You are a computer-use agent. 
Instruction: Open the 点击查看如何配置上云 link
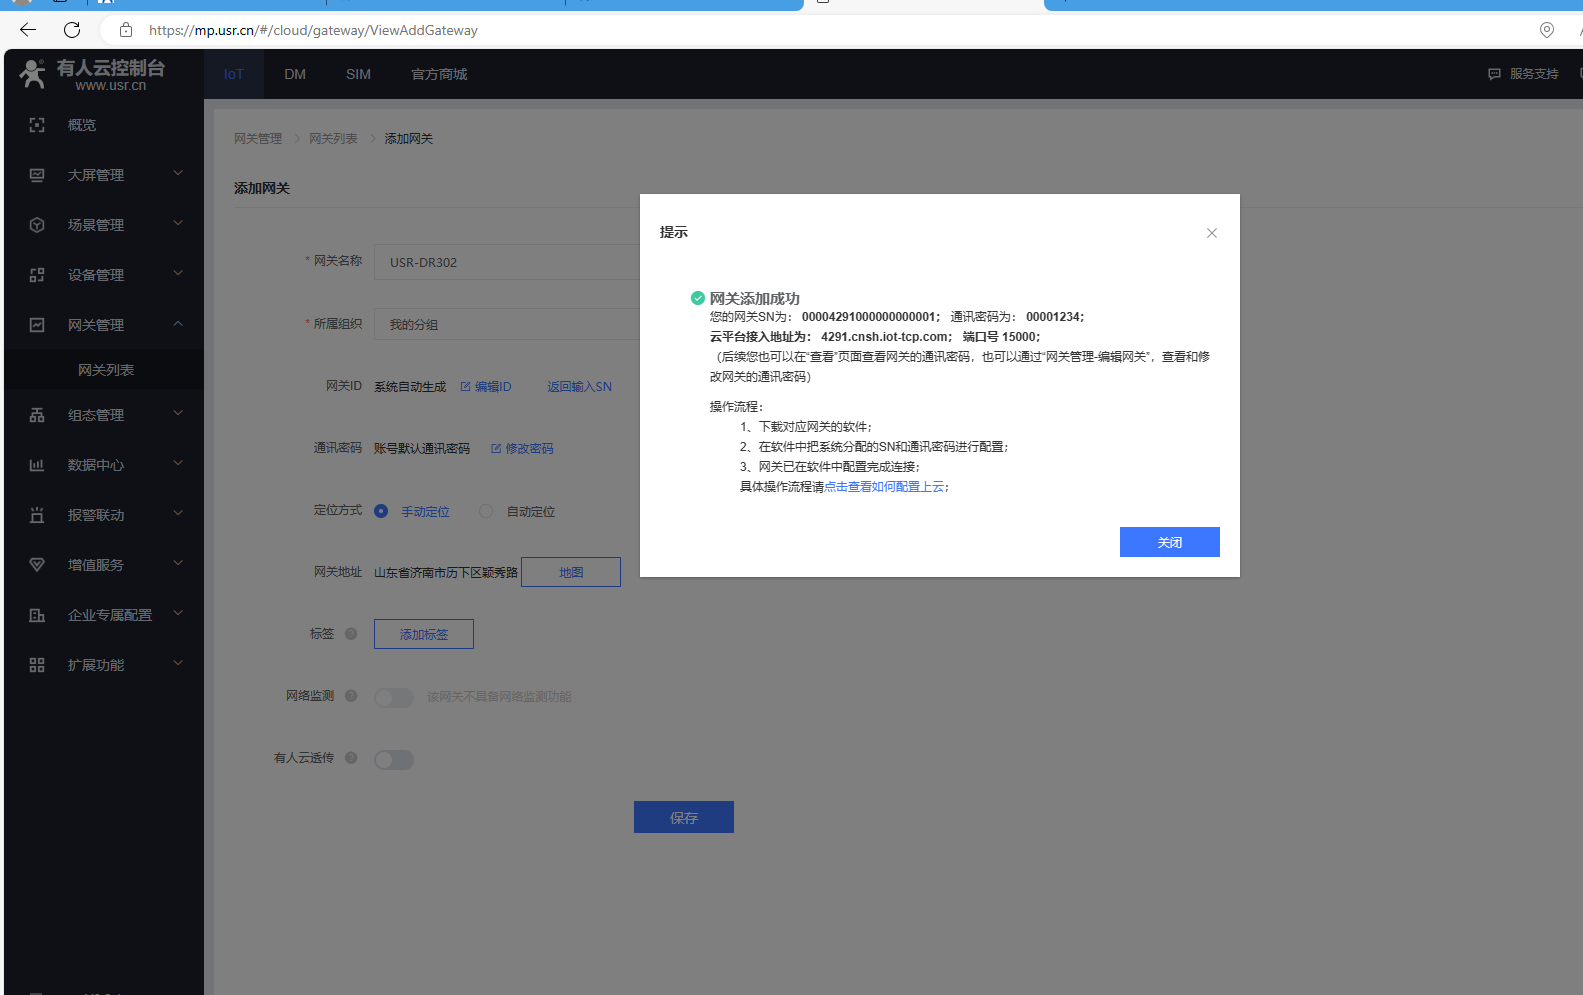pyautogui.click(x=884, y=487)
